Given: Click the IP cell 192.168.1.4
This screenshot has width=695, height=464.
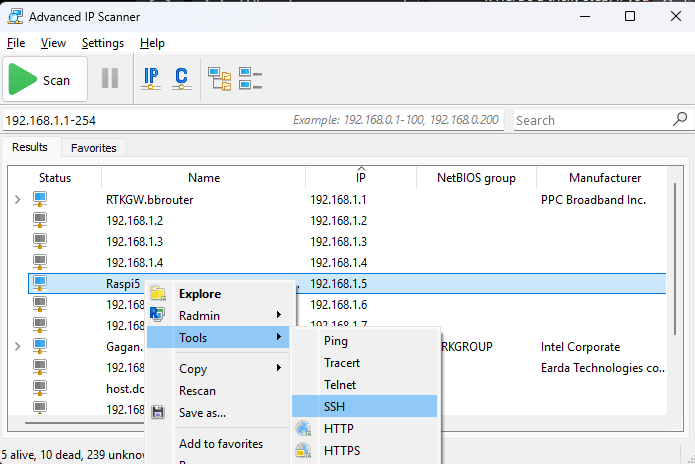Looking at the screenshot, I should 339,263.
